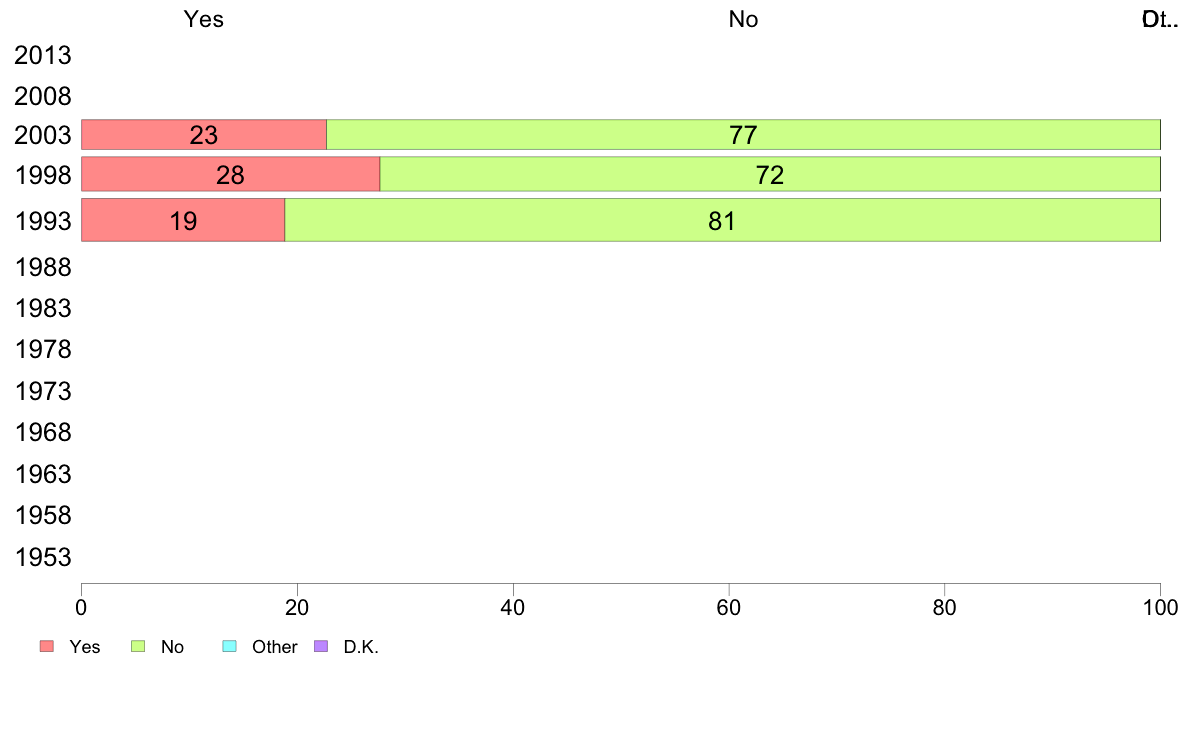
Task: Click the 1988 year label
Action: (x=43, y=267)
